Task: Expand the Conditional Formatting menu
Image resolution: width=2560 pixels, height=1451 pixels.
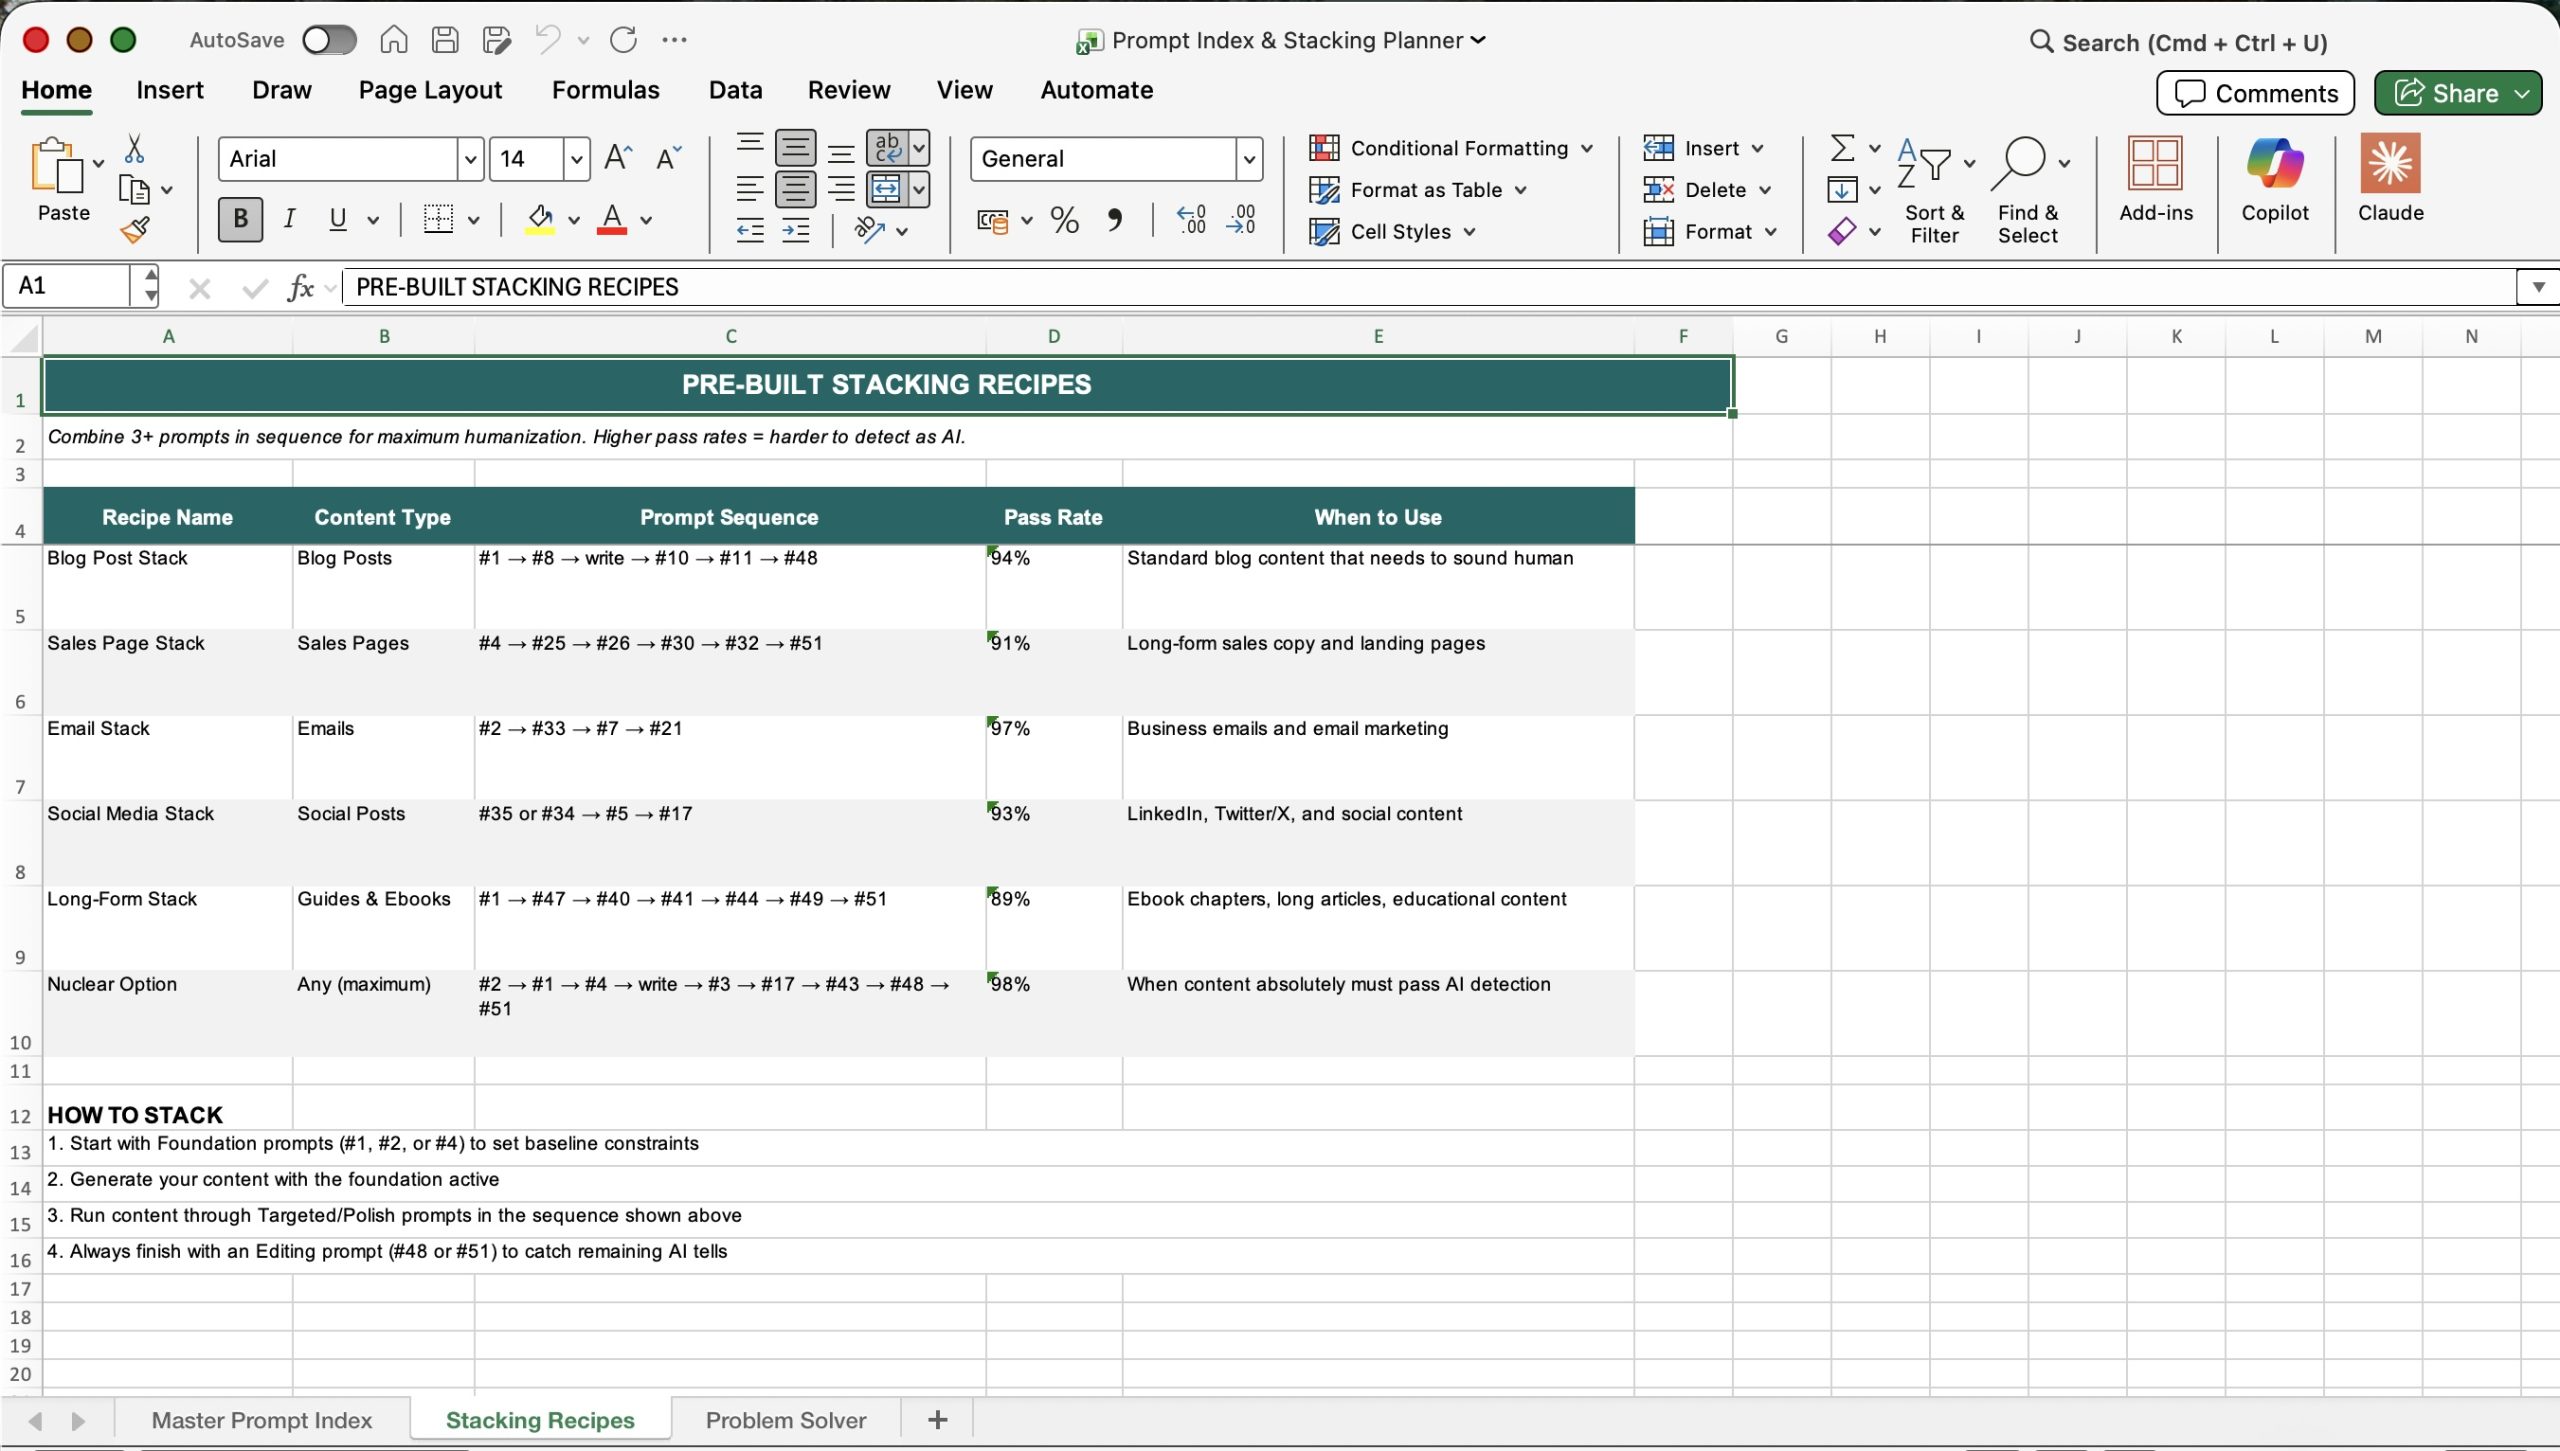Action: 1451,148
